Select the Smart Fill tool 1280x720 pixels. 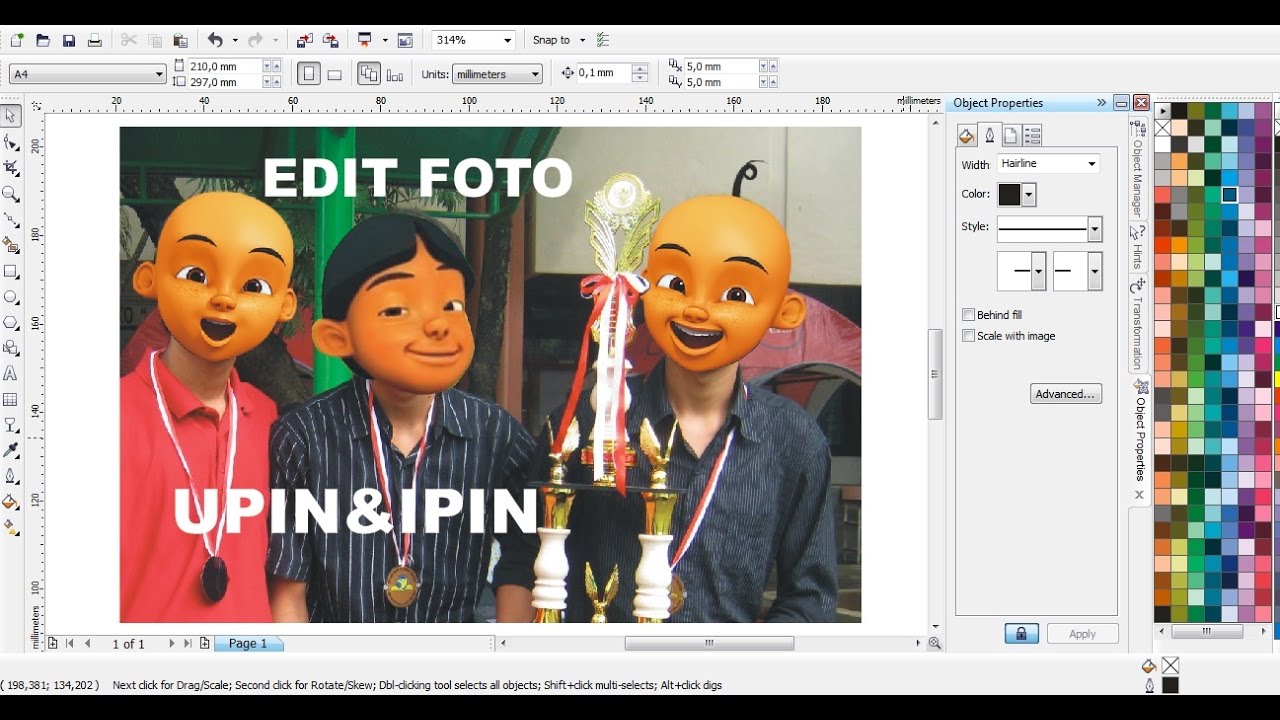click(11, 245)
